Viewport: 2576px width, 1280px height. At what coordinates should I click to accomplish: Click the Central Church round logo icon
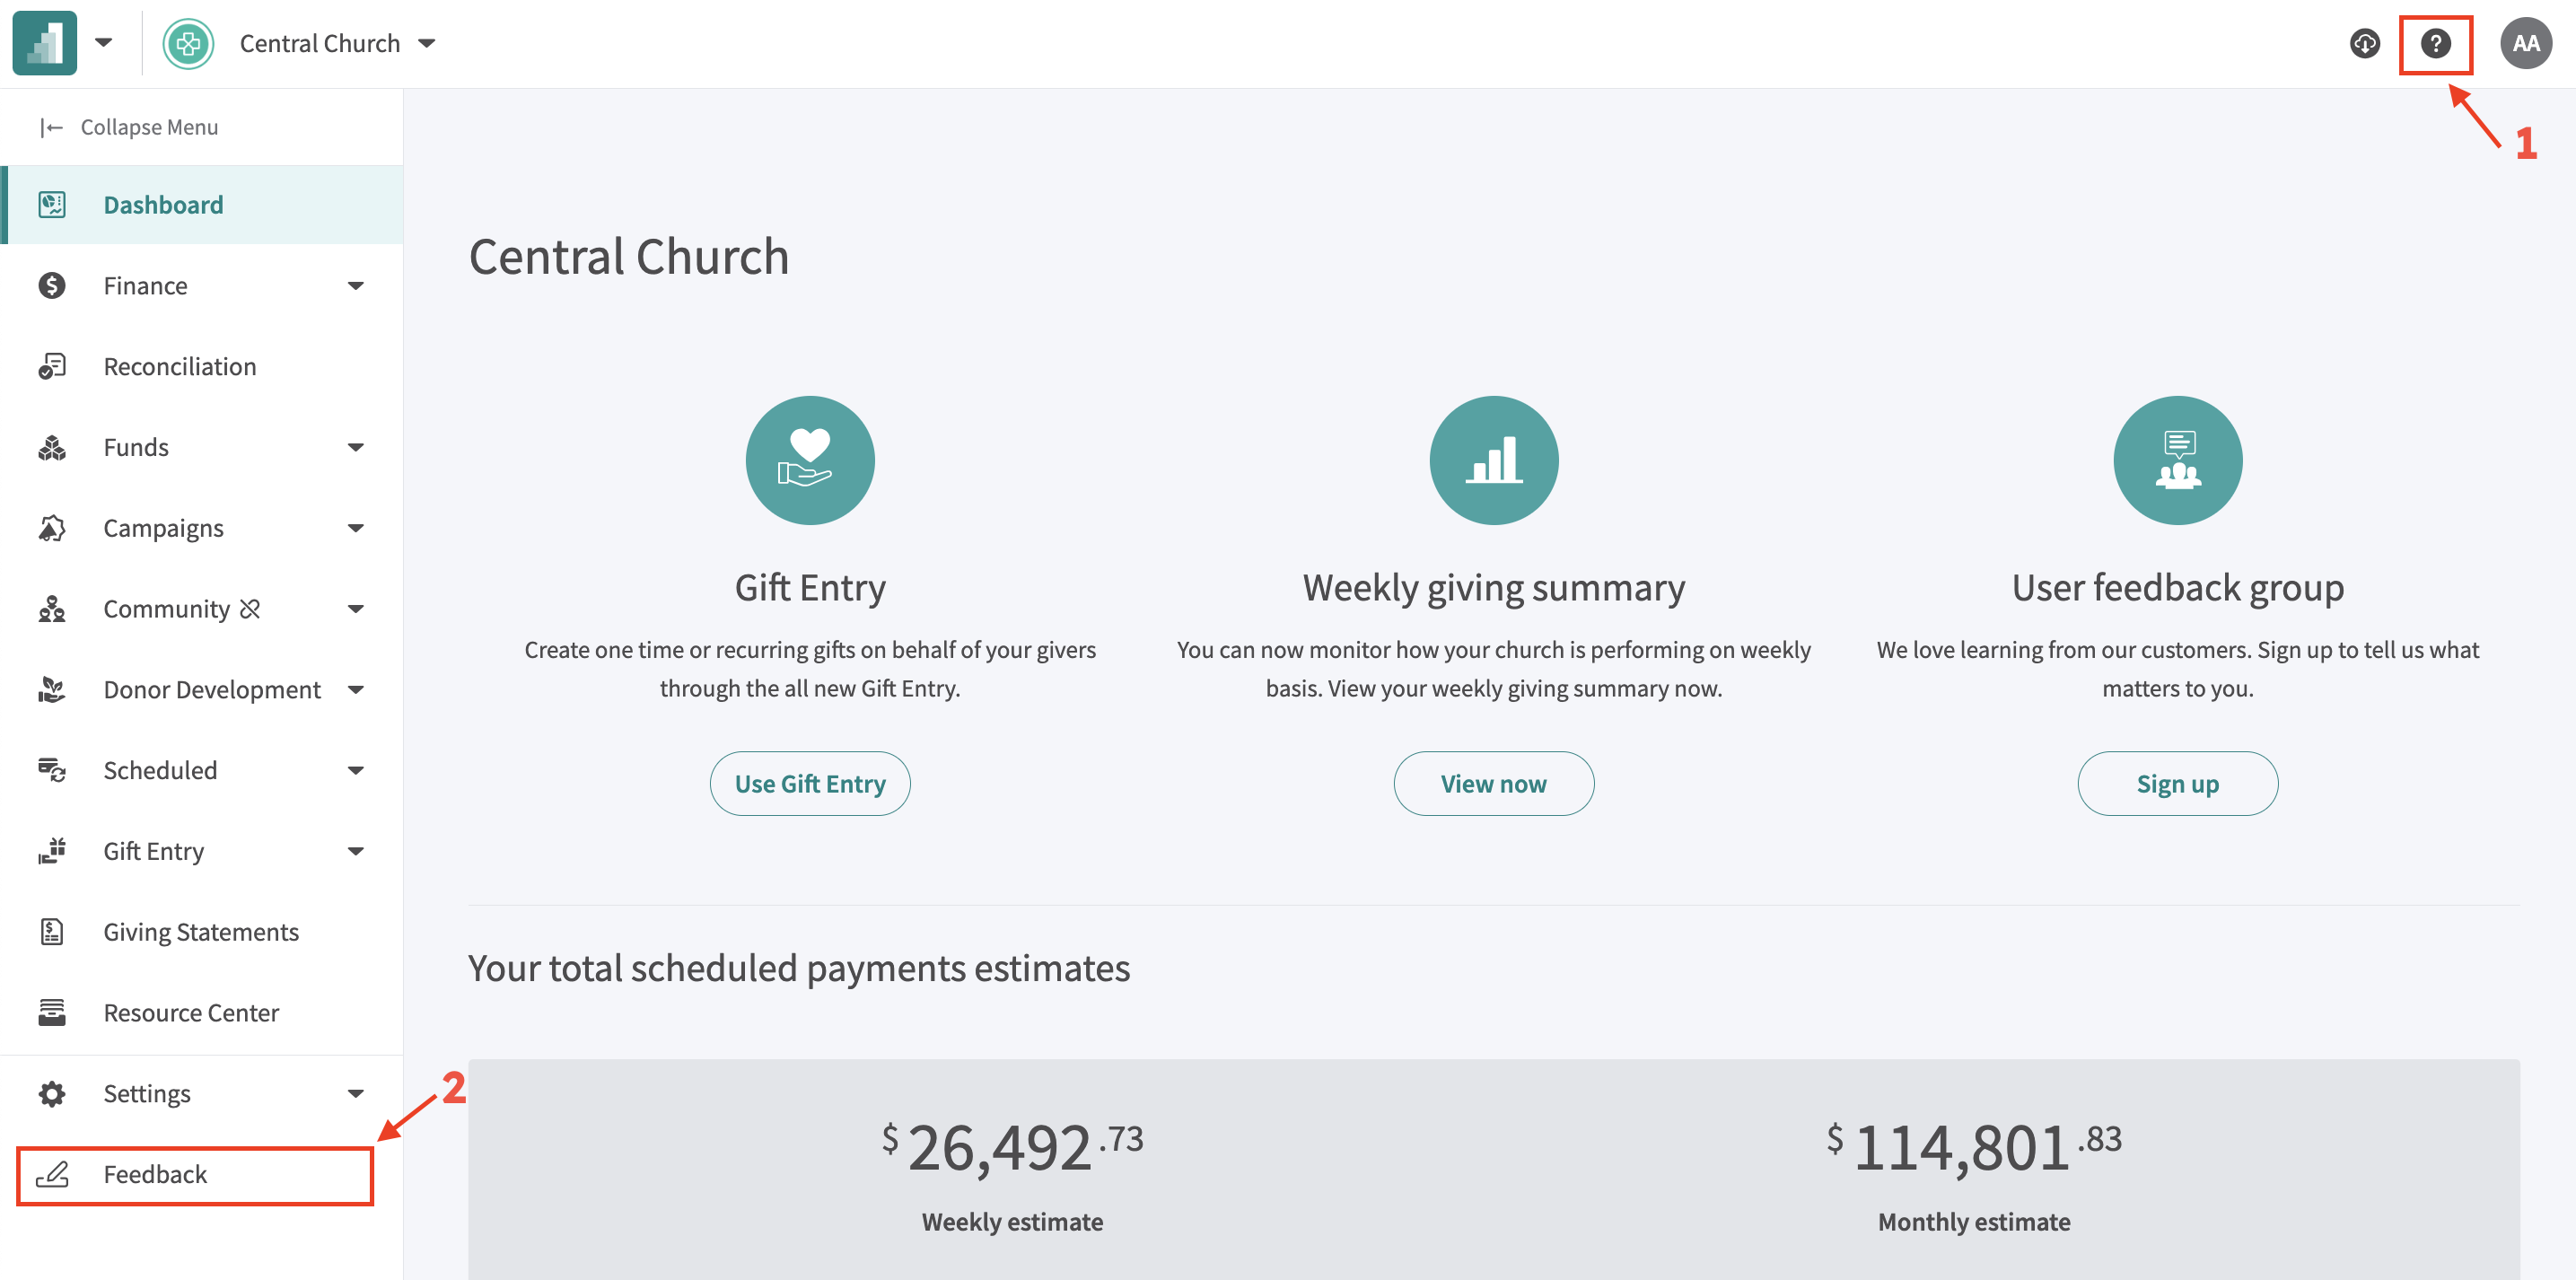188,44
